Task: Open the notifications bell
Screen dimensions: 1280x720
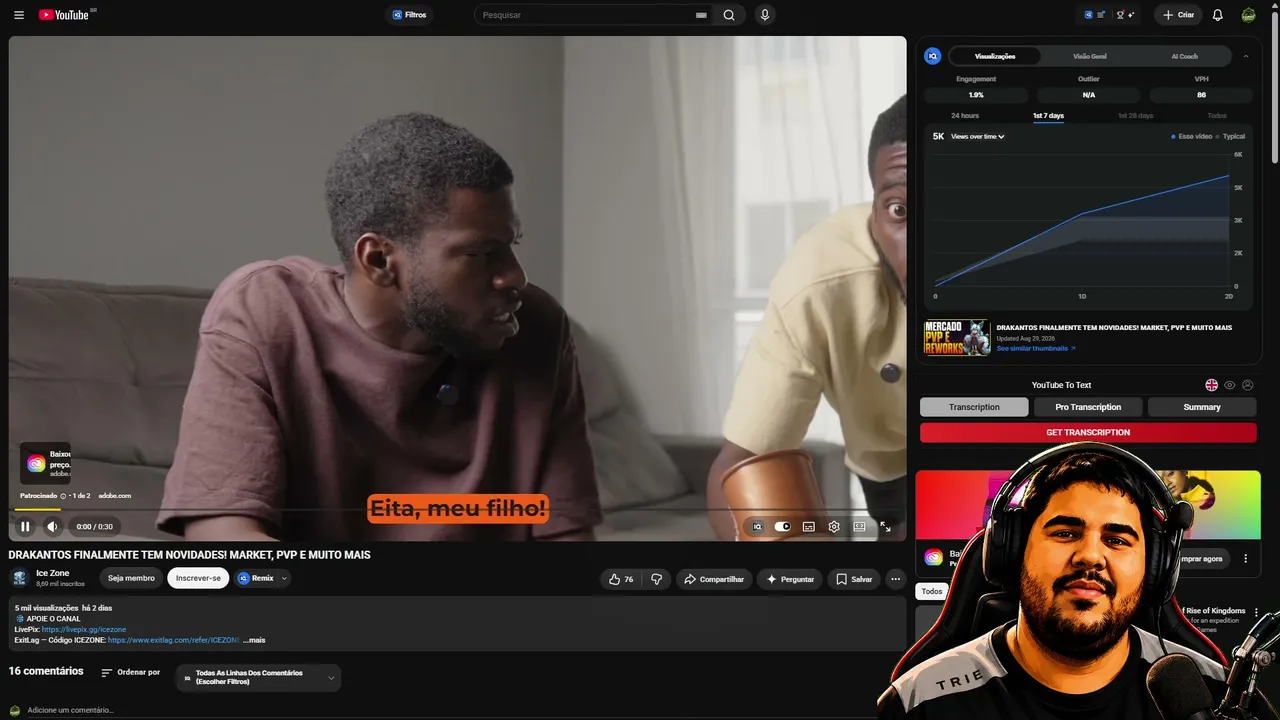Action: [x=1218, y=15]
